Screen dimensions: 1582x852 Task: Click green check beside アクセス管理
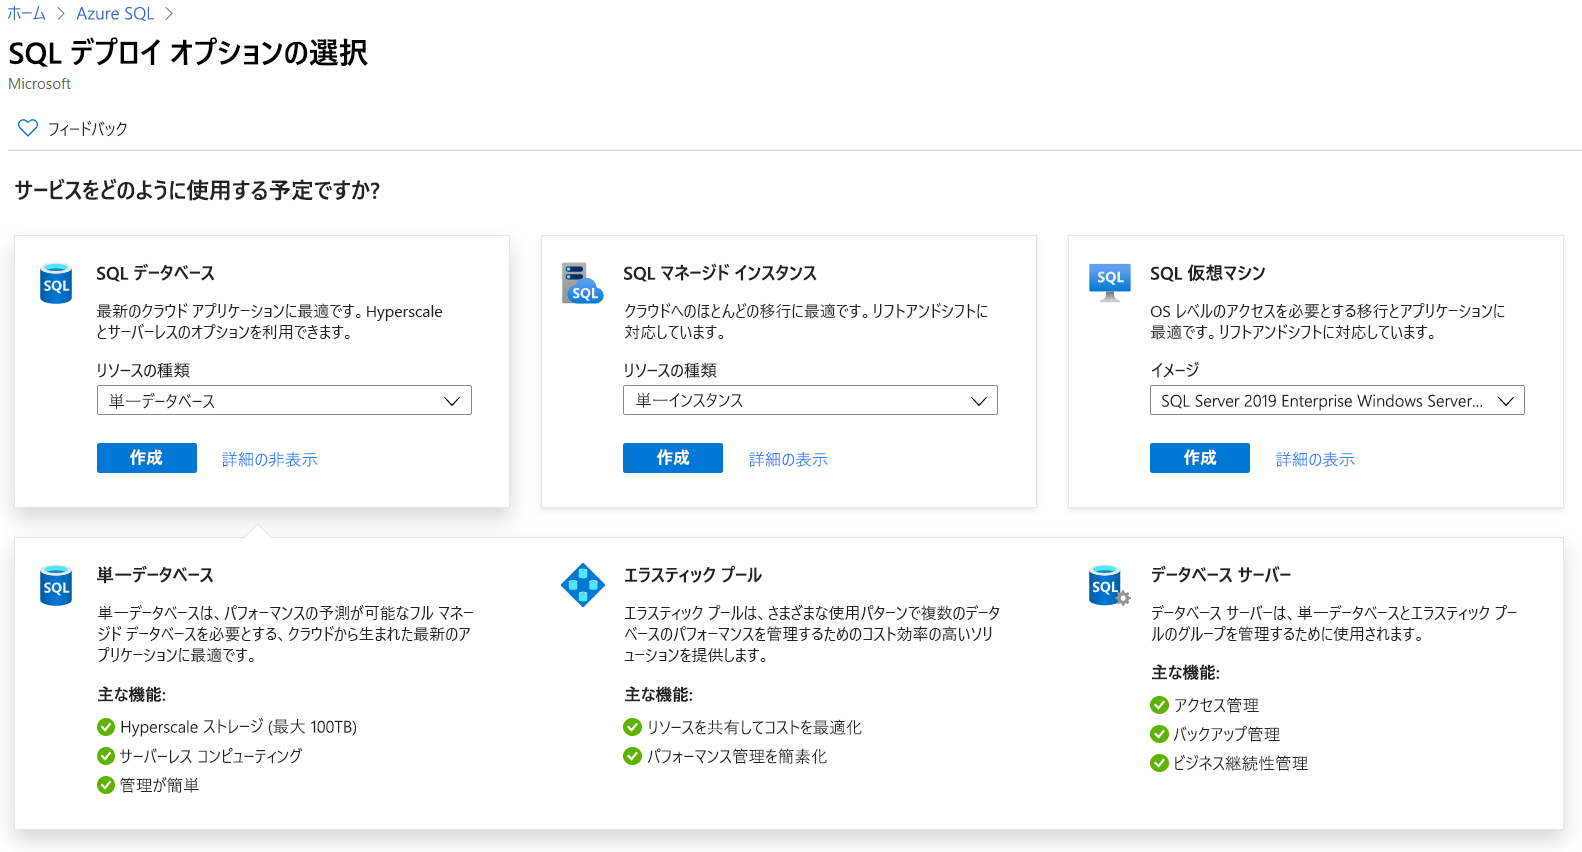coord(1160,705)
